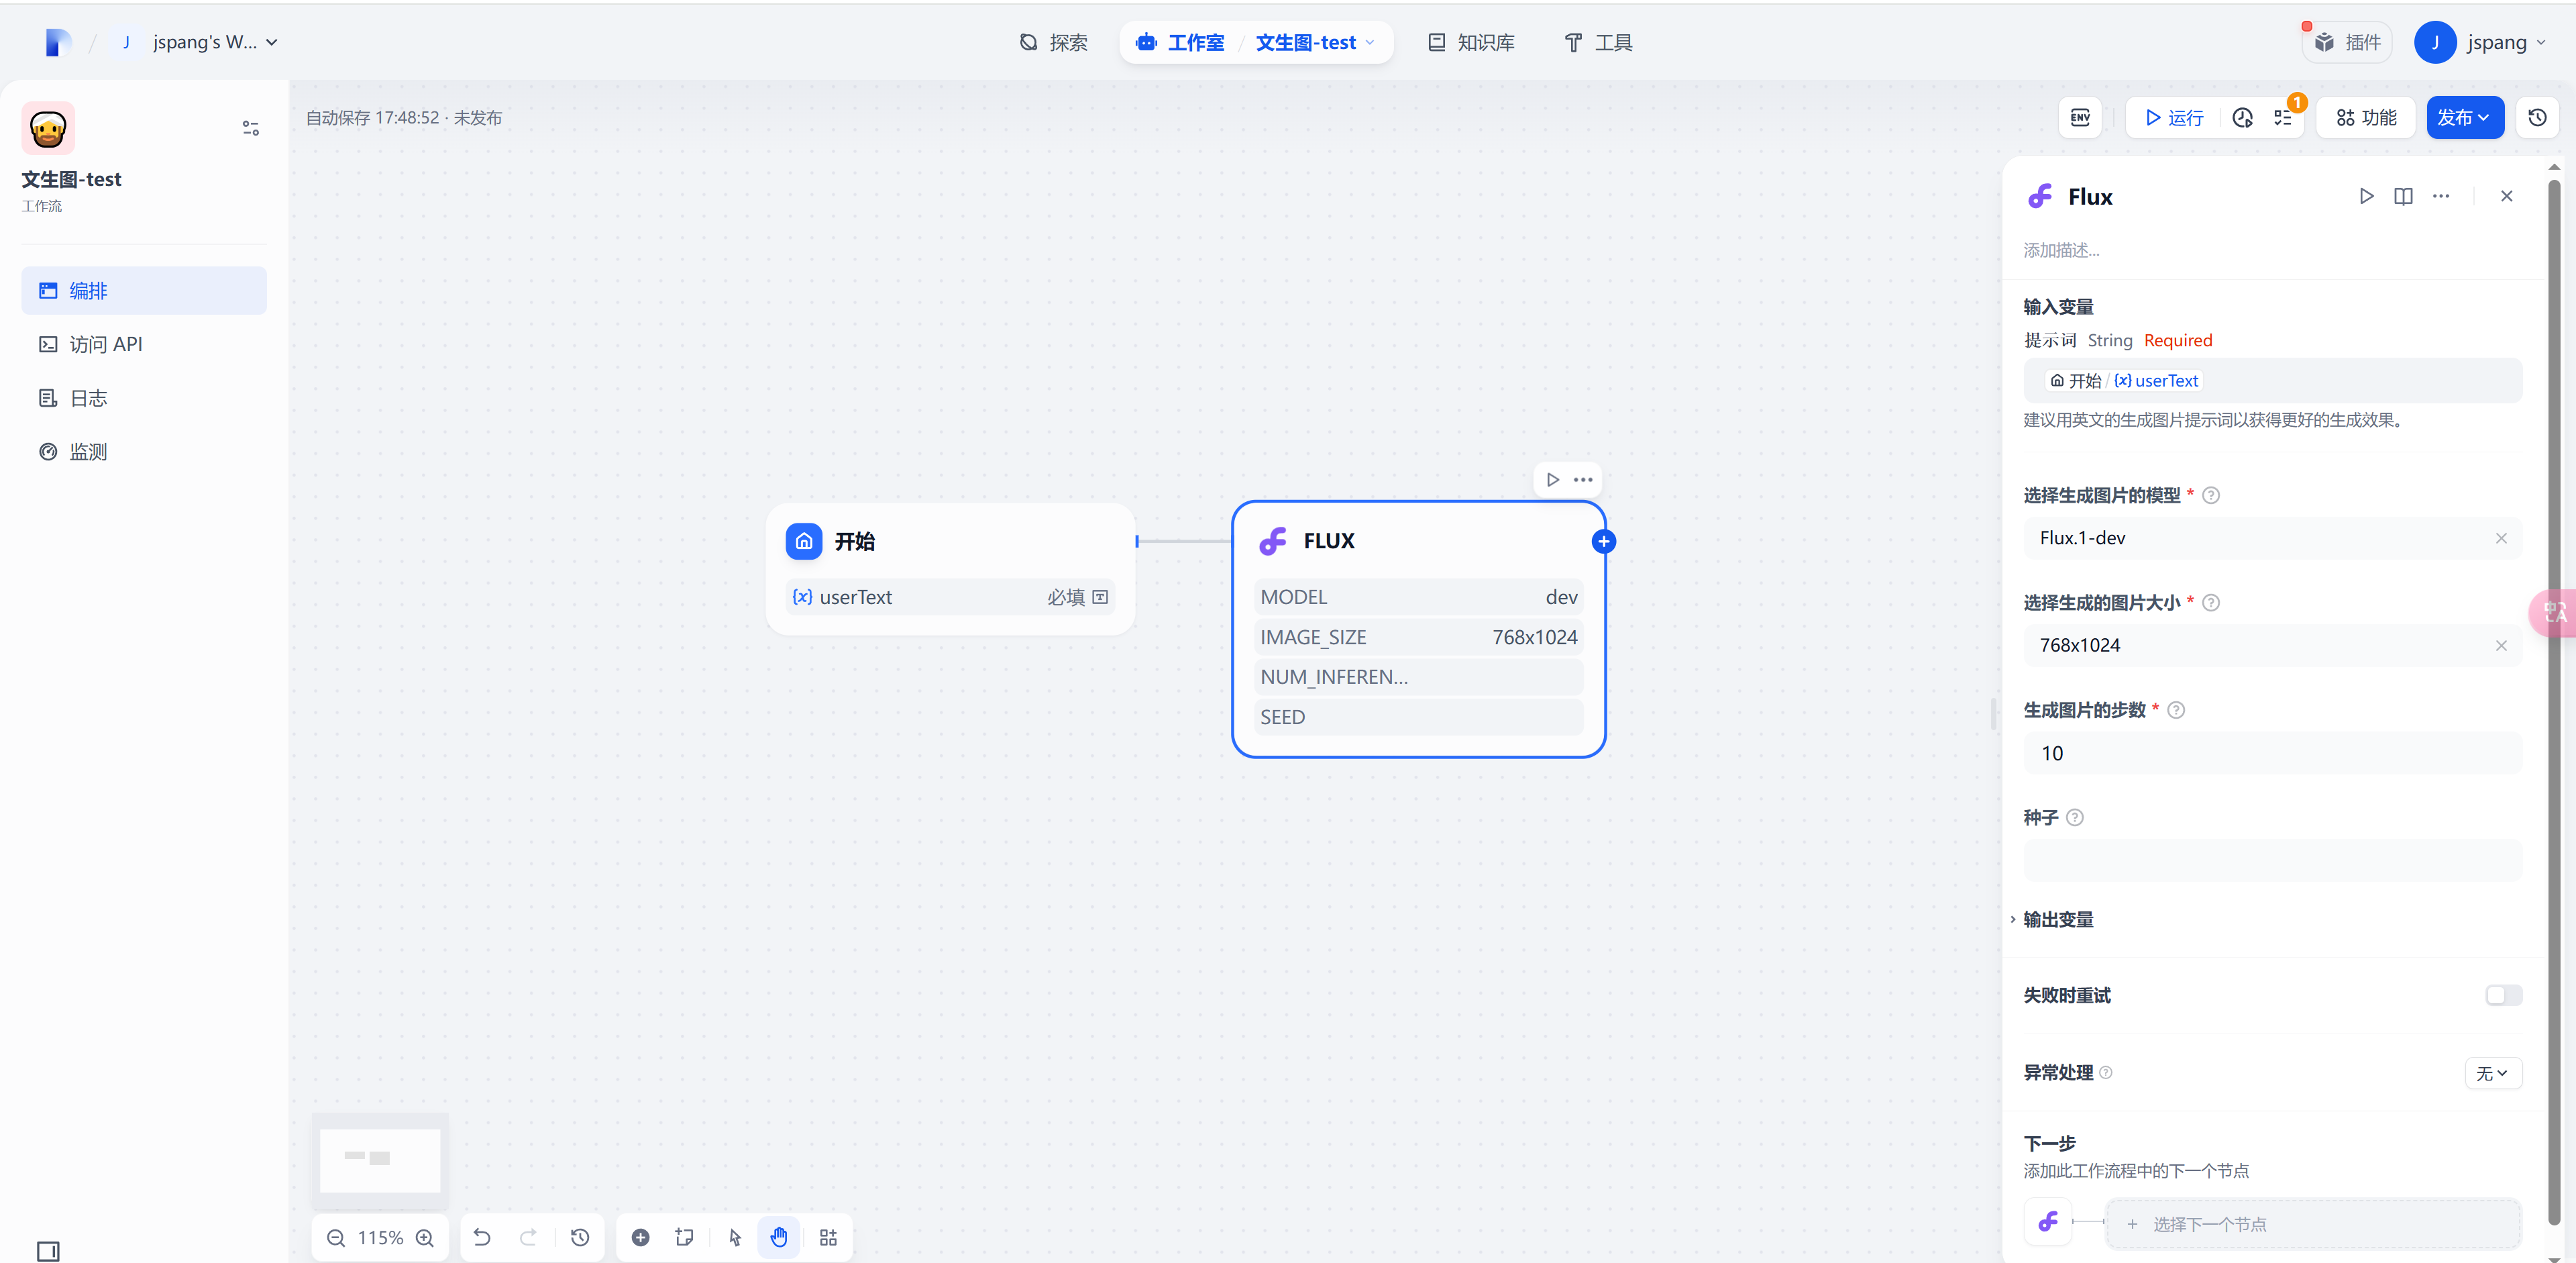Open the 工作室 tab
This screenshot has width=2576, height=1263.
1180,42
